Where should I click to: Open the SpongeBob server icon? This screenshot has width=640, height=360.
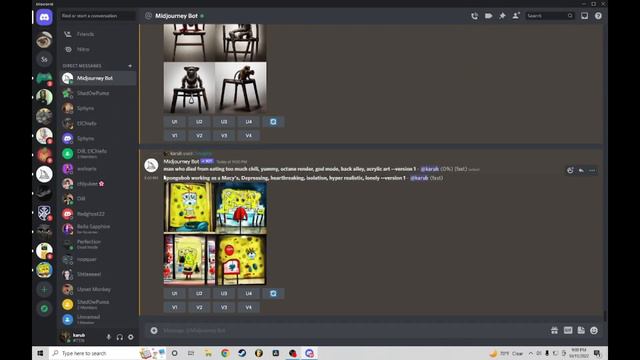coord(44,270)
